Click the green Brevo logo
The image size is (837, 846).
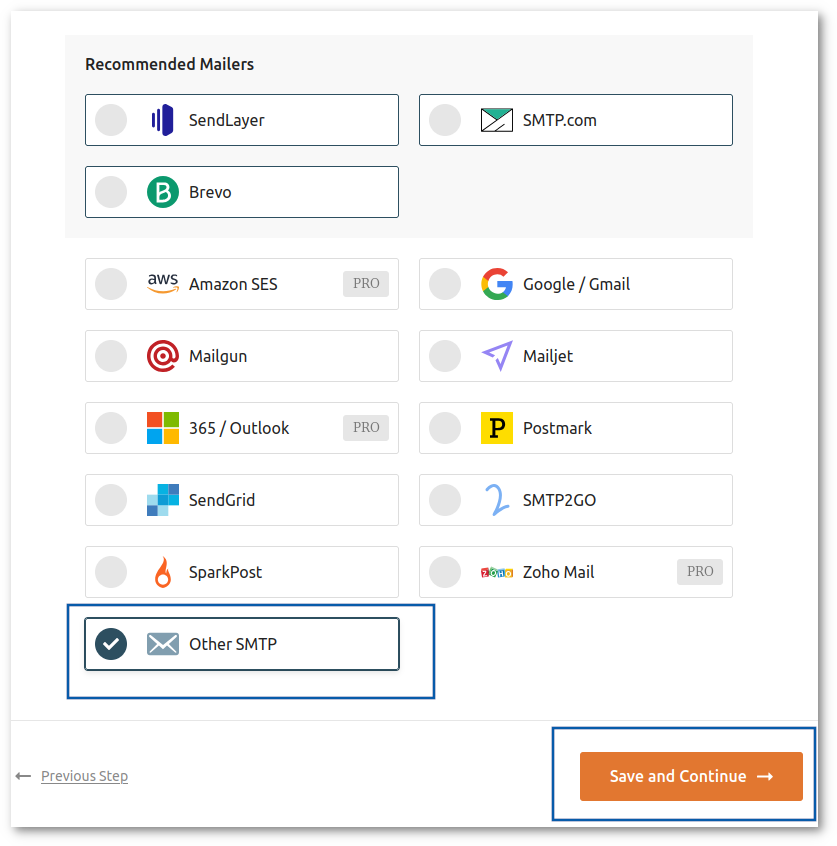(x=162, y=192)
